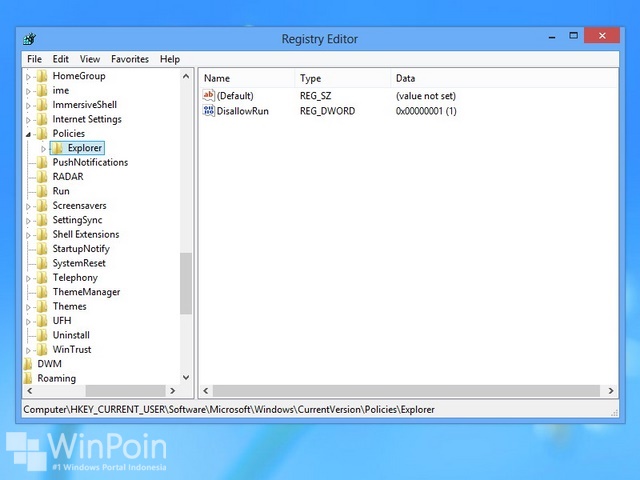Open the Edit menu
Image resolution: width=640 pixels, height=480 pixels.
pos(60,59)
